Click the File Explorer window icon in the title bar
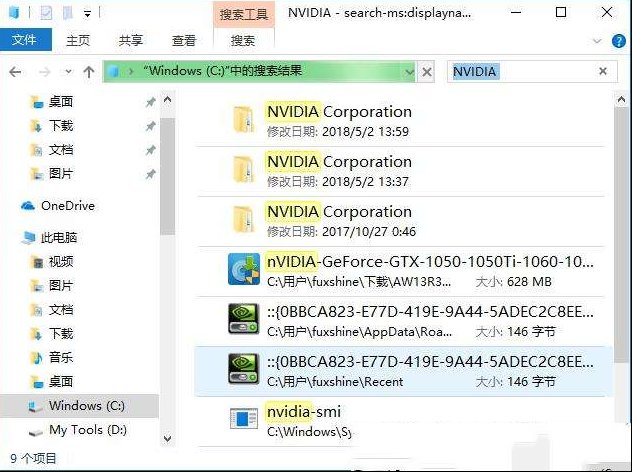Screen dimensions: 632x472 pos(14,13)
